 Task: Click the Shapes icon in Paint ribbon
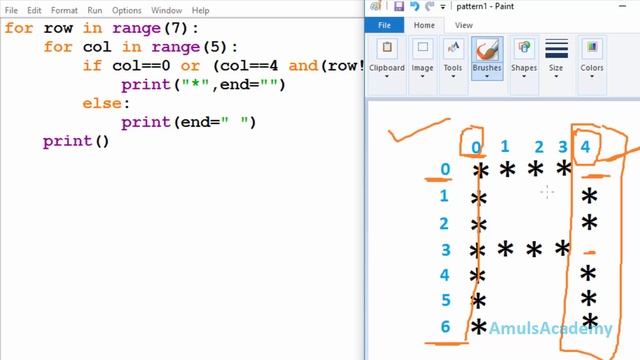(524, 48)
